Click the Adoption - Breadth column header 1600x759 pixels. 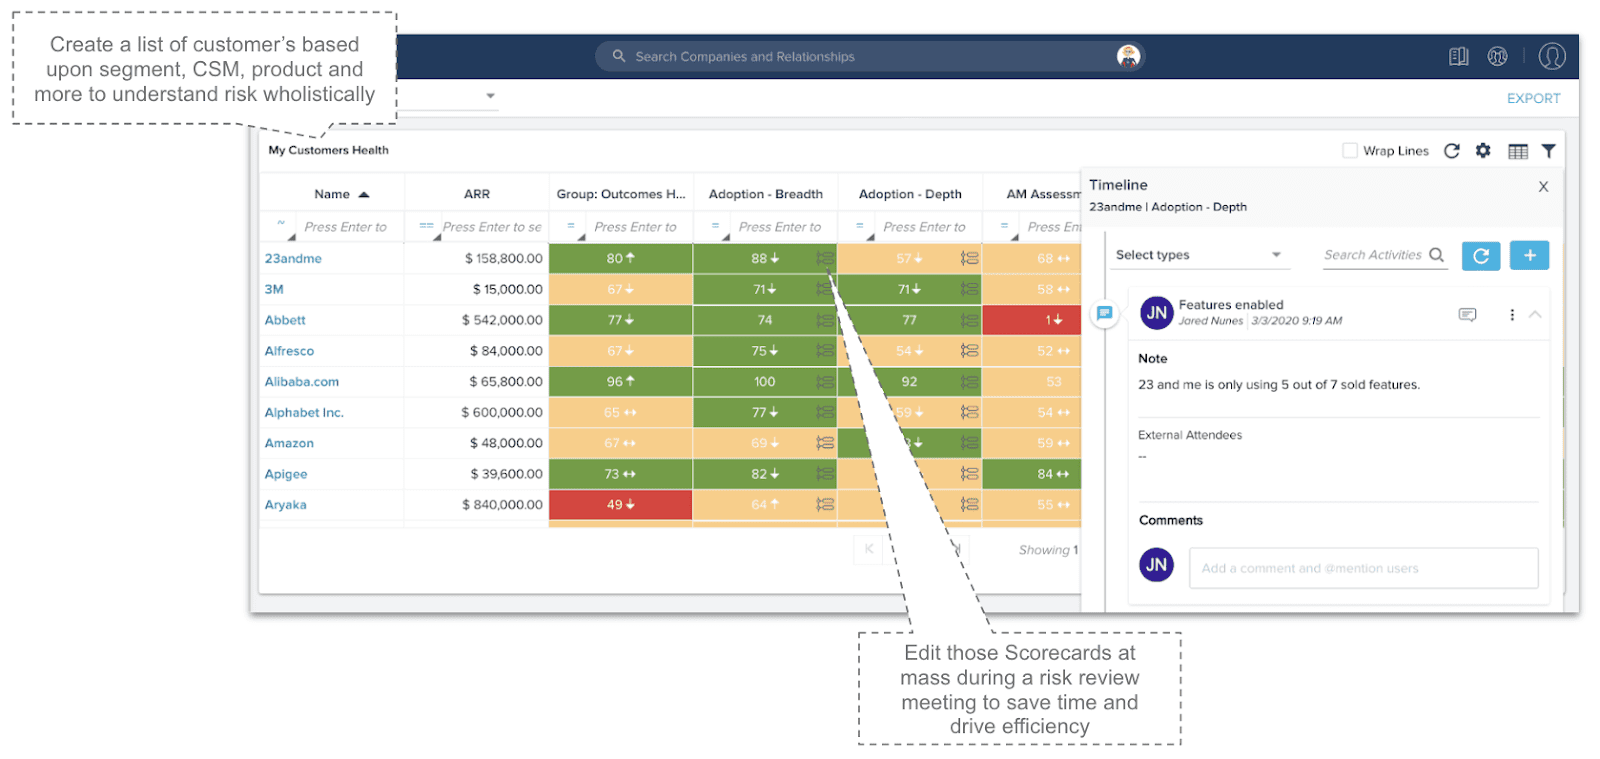tap(765, 194)
